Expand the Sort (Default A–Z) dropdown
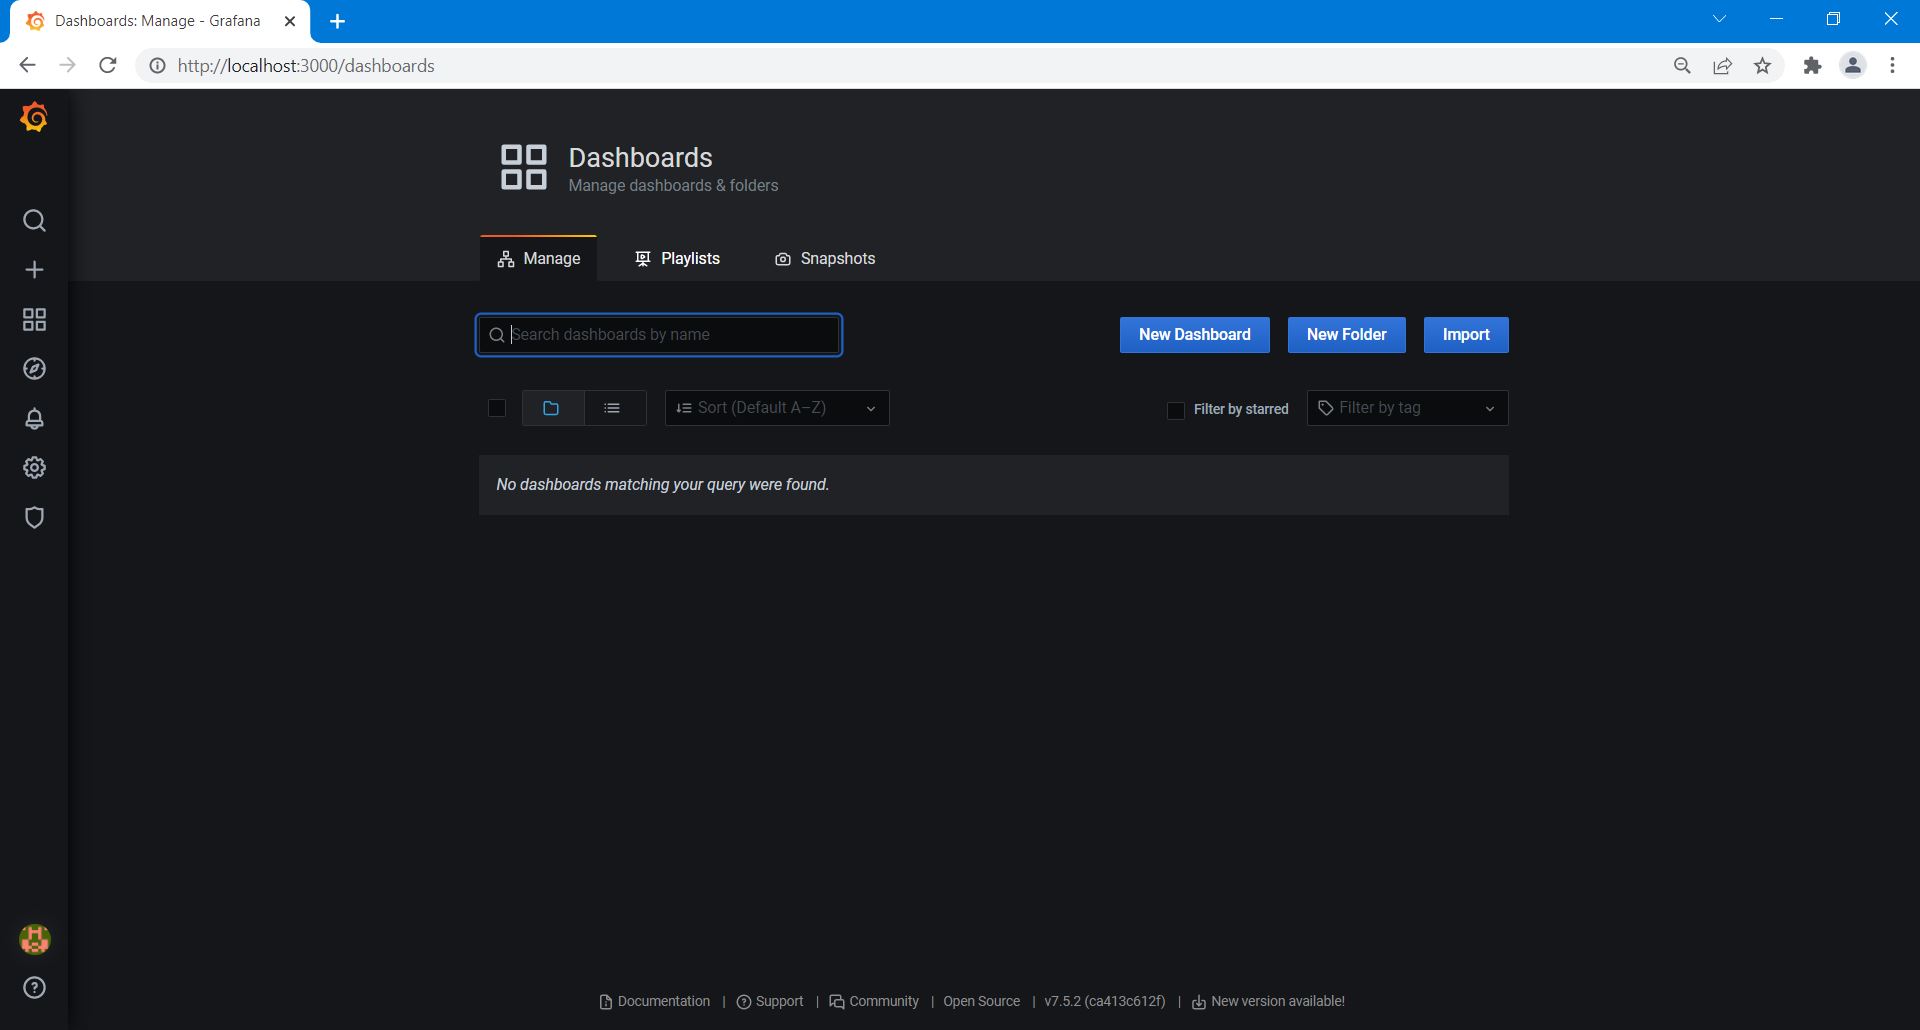This screenshot has width=1920, height=1030. point(776,408)
